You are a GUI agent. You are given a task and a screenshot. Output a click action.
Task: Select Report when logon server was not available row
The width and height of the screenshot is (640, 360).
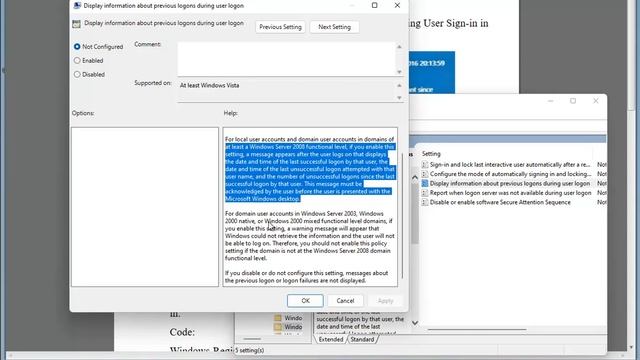(510, 193)
